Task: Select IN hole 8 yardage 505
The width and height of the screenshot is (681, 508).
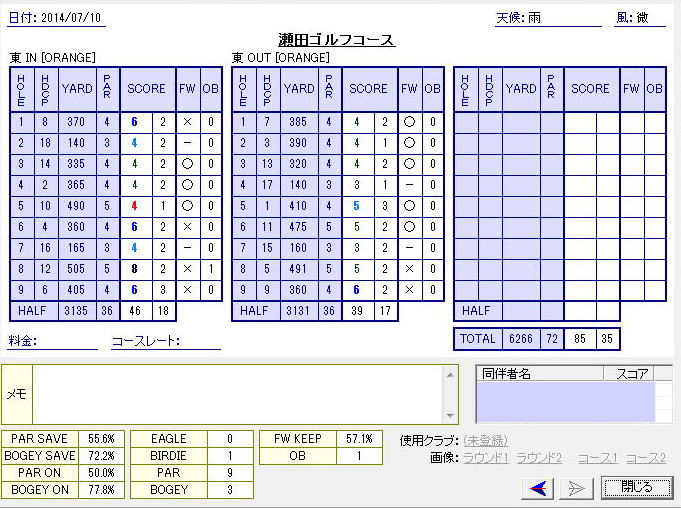Action: 77,269
